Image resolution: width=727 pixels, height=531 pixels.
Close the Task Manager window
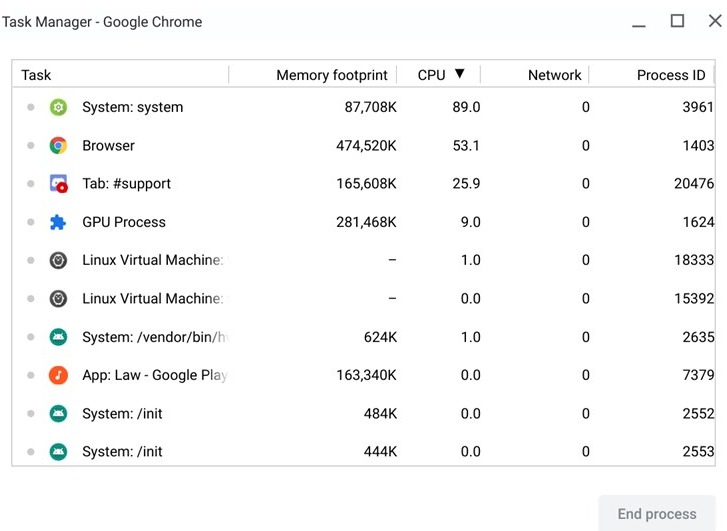(715, 21)
